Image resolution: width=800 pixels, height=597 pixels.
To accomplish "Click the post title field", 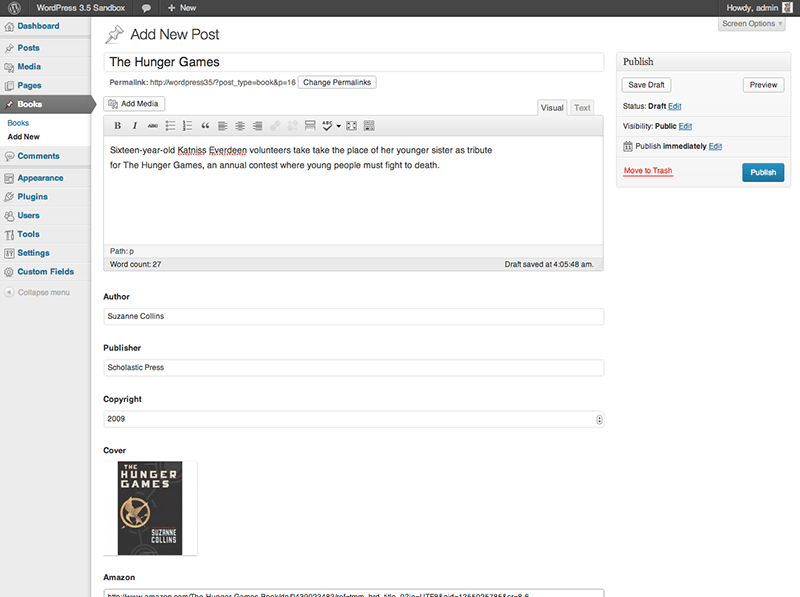I will pos(354,62).
